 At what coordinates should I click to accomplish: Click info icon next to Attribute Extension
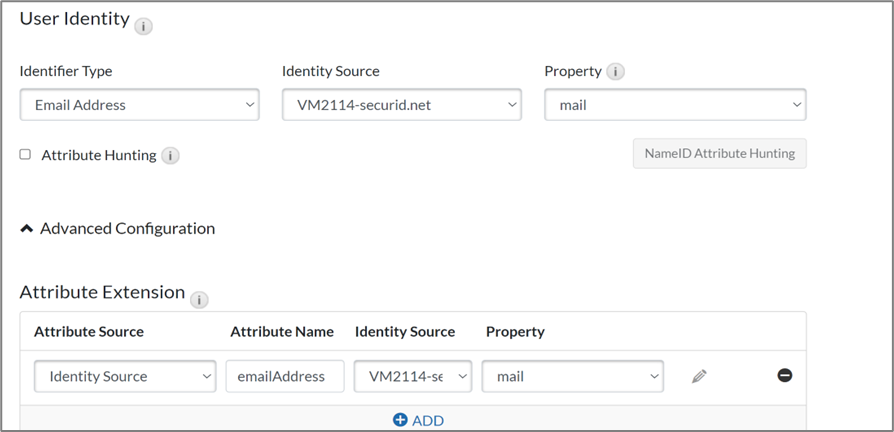[199, 299]
